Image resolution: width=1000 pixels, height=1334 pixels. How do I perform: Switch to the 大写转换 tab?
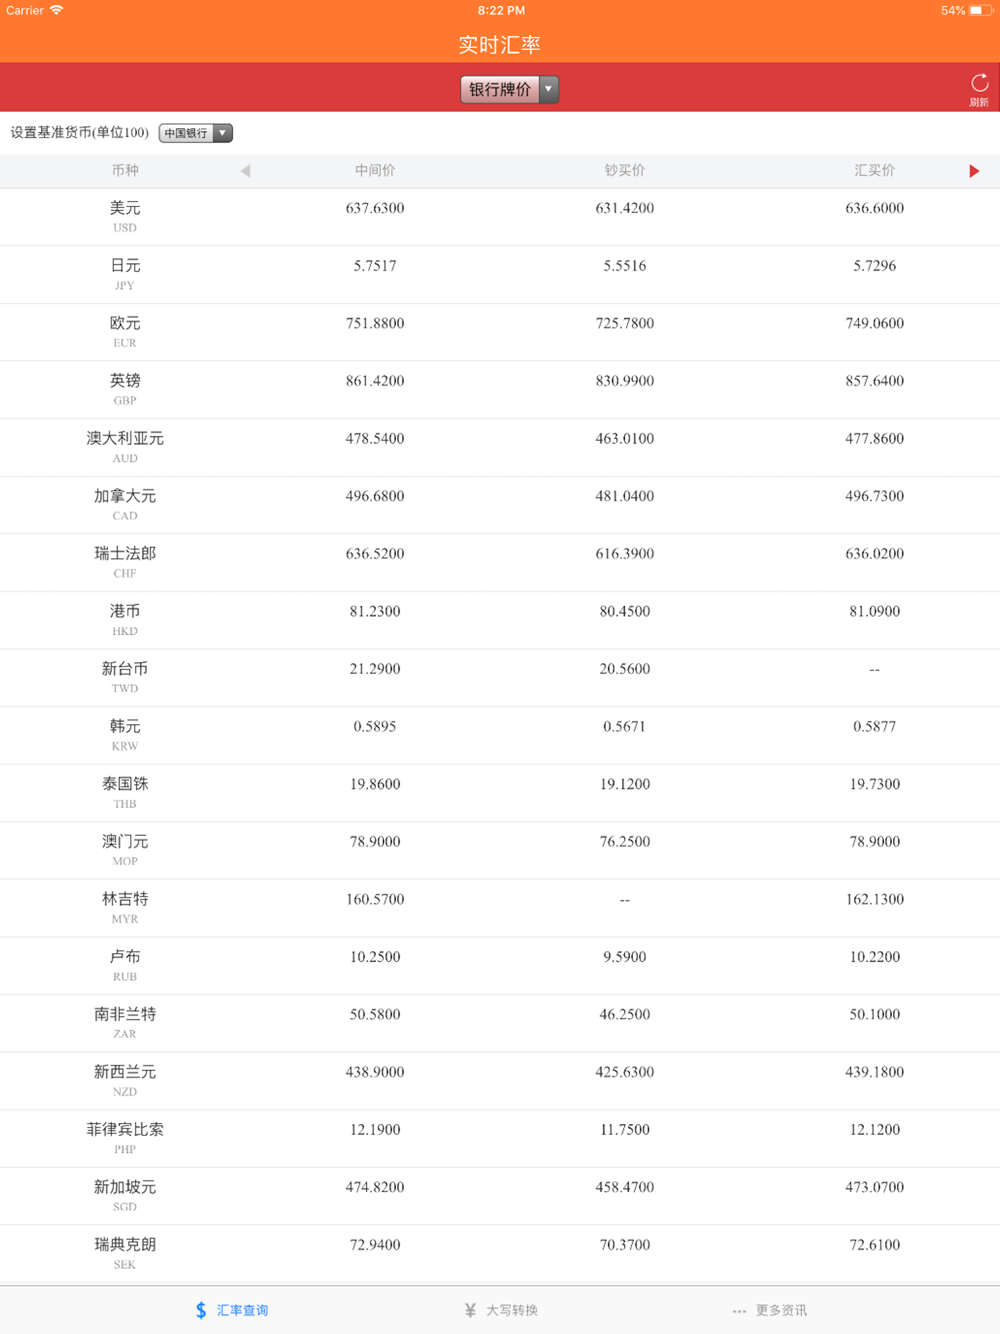511,1310
